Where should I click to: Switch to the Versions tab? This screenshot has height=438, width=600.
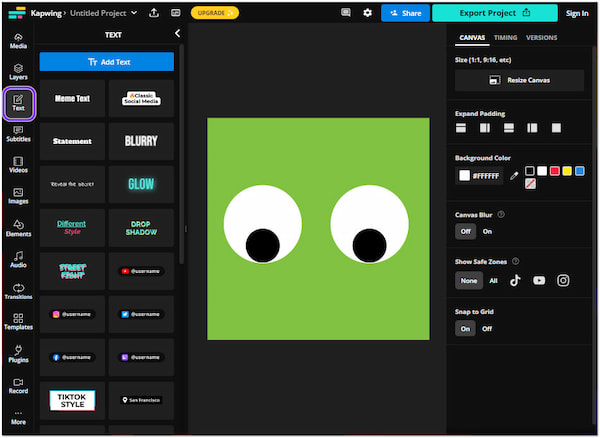(542, 38)
